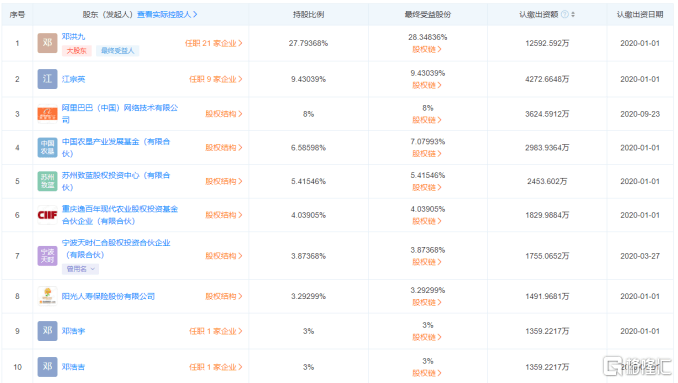Select the 12592.592万 capital amount cell
The width and height of the screenshot is (678, 383).
(x=547, y=43)
